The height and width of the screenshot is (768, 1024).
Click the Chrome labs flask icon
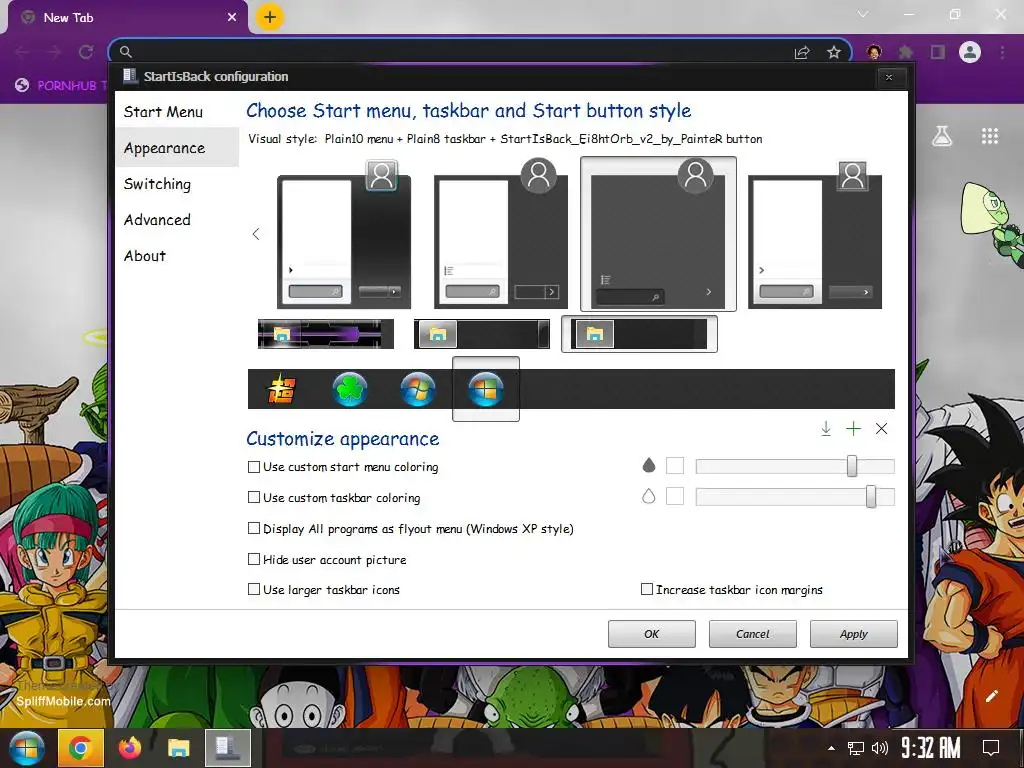point(942,136)
